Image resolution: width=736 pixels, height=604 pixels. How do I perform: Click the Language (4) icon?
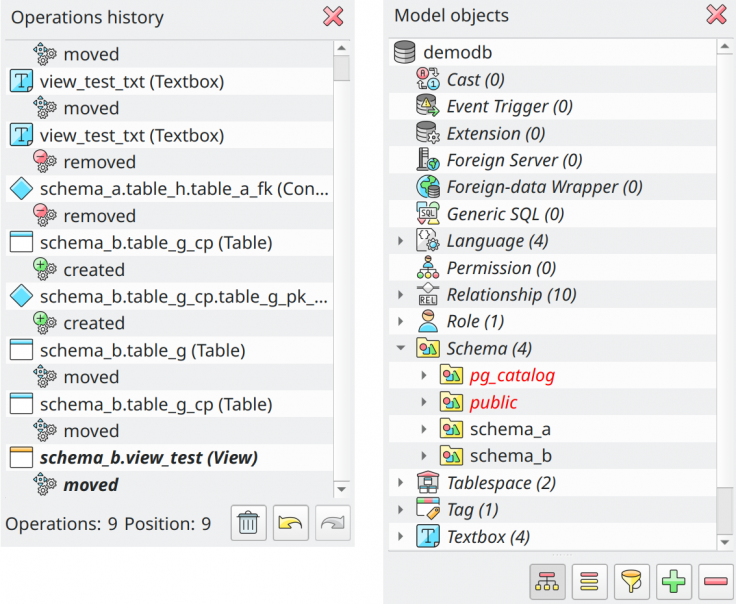[428, 240]
